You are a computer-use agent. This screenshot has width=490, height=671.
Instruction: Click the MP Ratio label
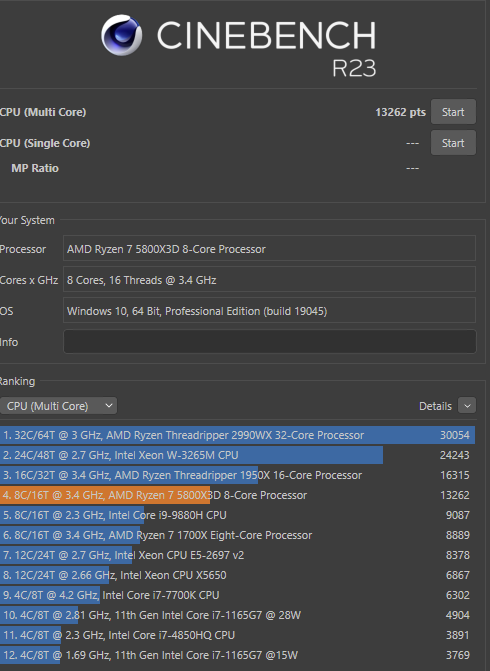coord(35,168)
